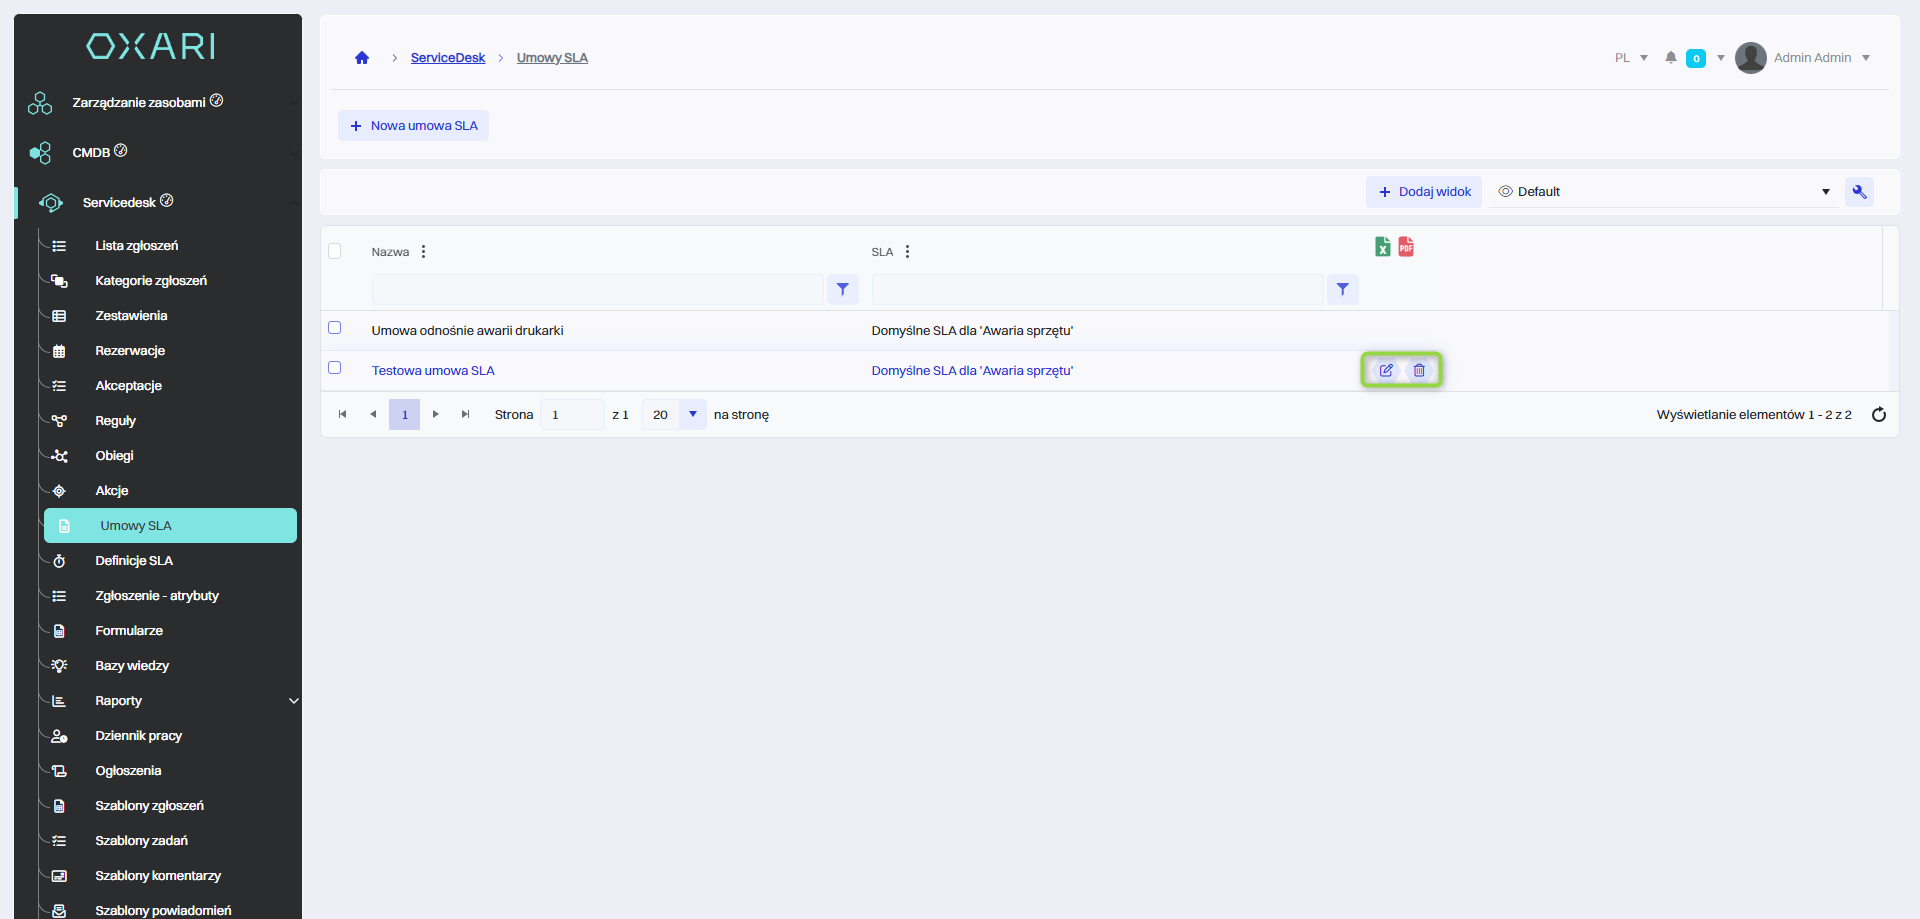Open Definicje SLA in sidebar

pos(134,561)
